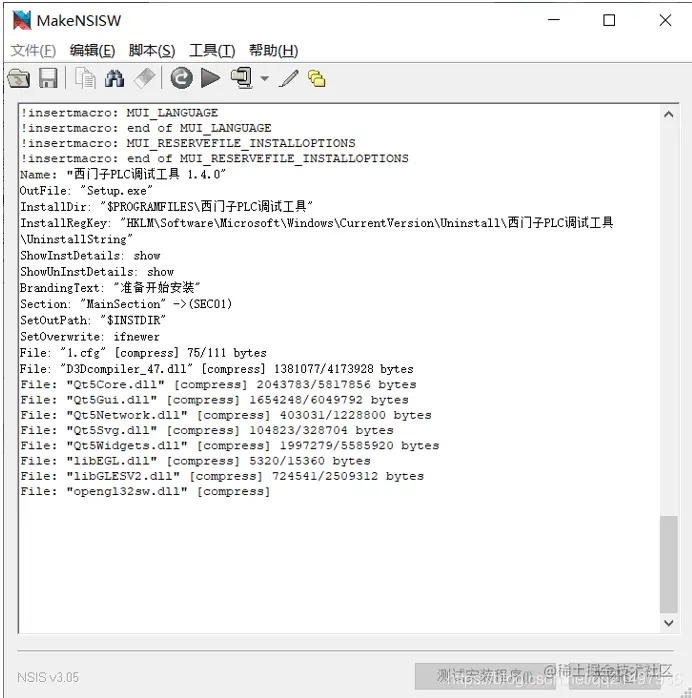Click the scrollbar up arrow in the log
692x698 pixels.
coord(668,114)
